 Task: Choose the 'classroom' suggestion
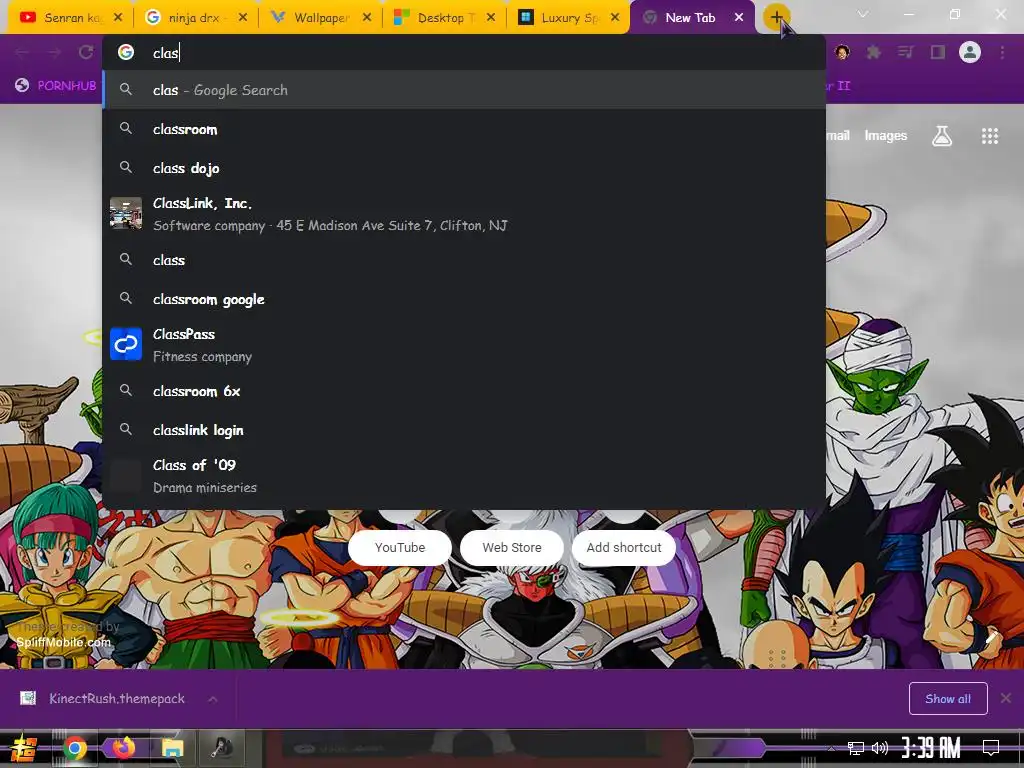[x=464, y=129]
